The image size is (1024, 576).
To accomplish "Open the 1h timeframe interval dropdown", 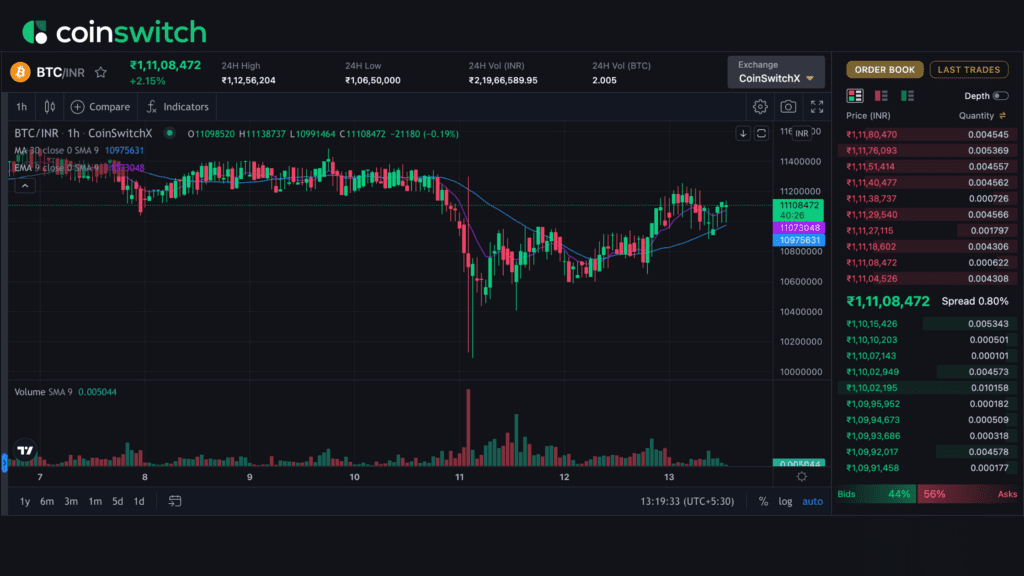I will tap(21, 107).
